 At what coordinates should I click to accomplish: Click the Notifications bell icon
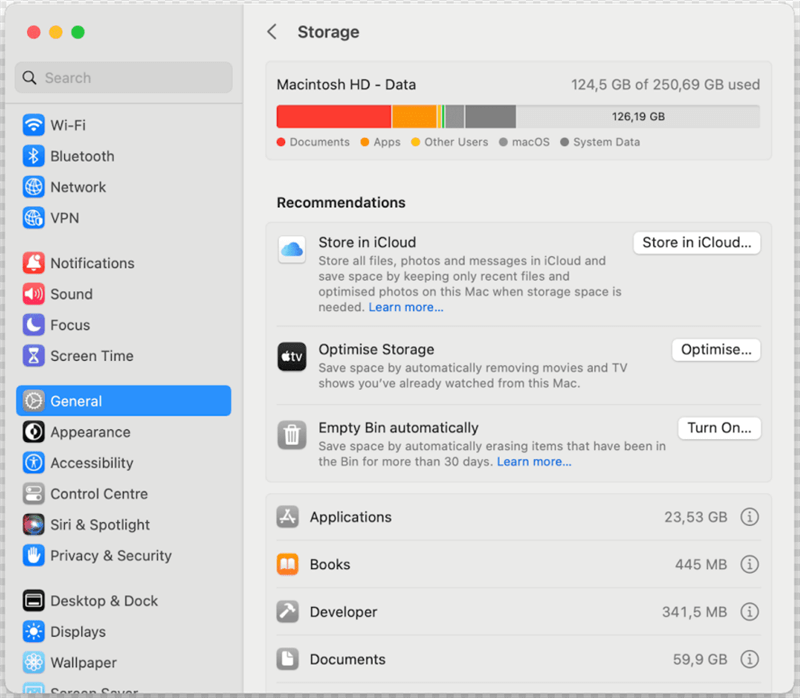pyautogui.click(x=34, y=263)
